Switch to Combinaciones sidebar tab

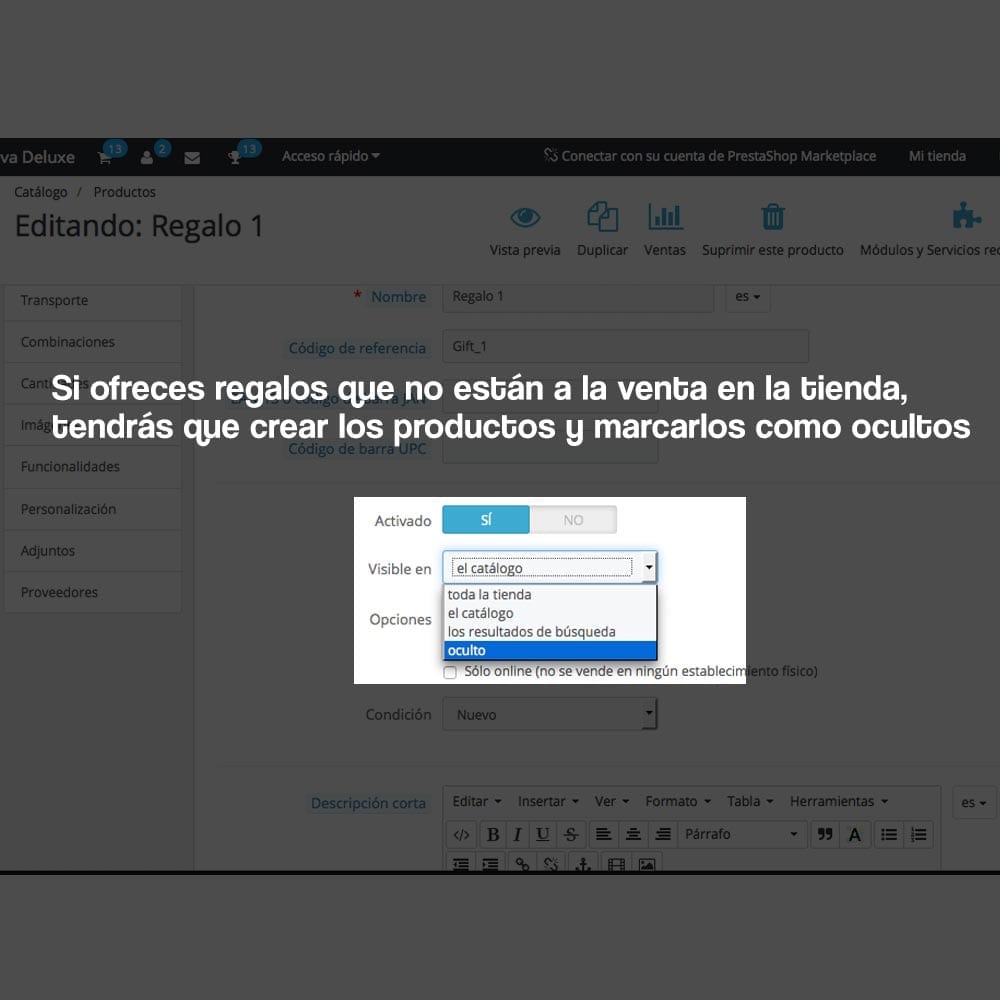[92, 342]
